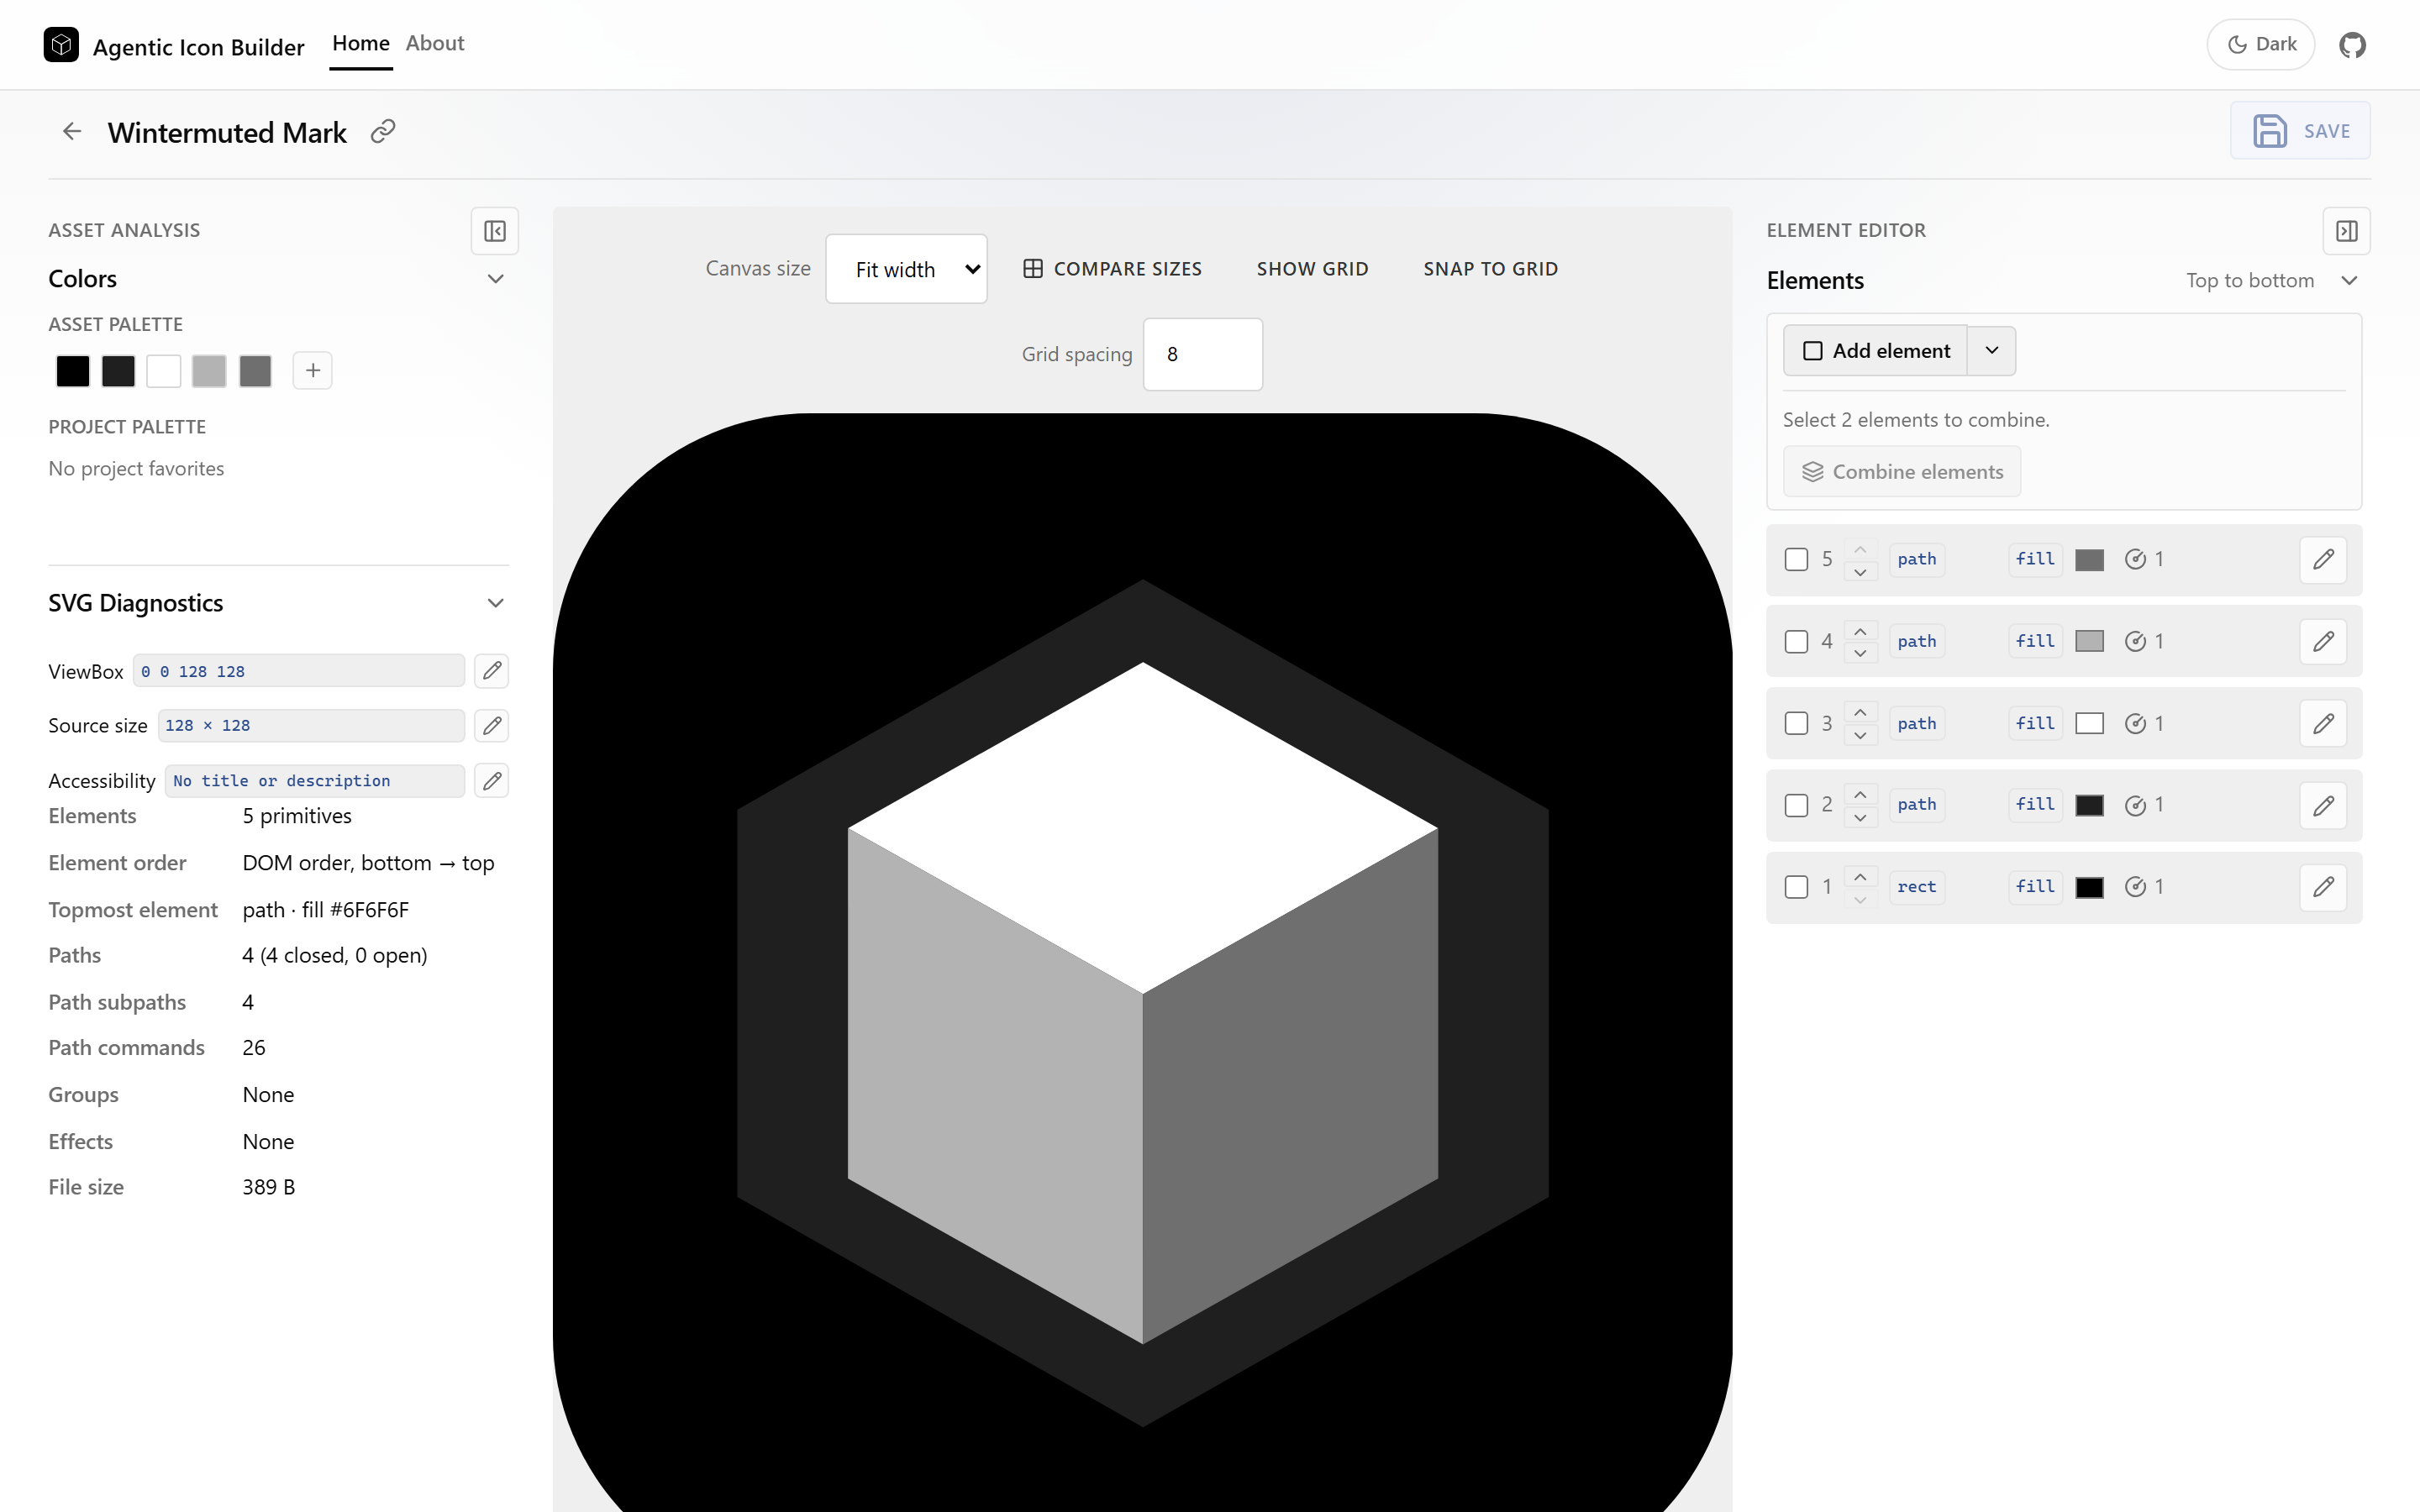Click the ViewBox value field
The image size is (2420, 1512).
tap(299, 671)
